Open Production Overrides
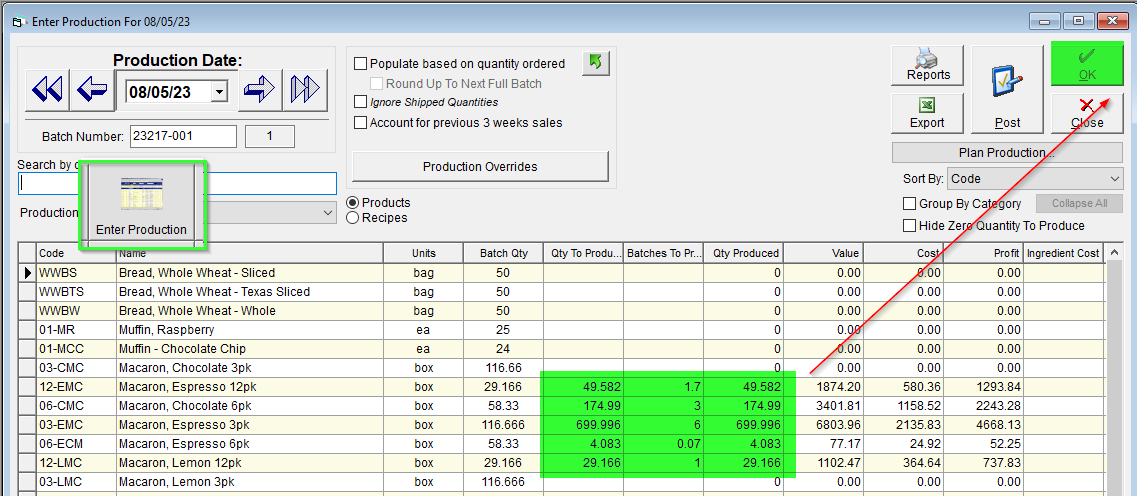The image size is (1137, 496). pos(480,167)
